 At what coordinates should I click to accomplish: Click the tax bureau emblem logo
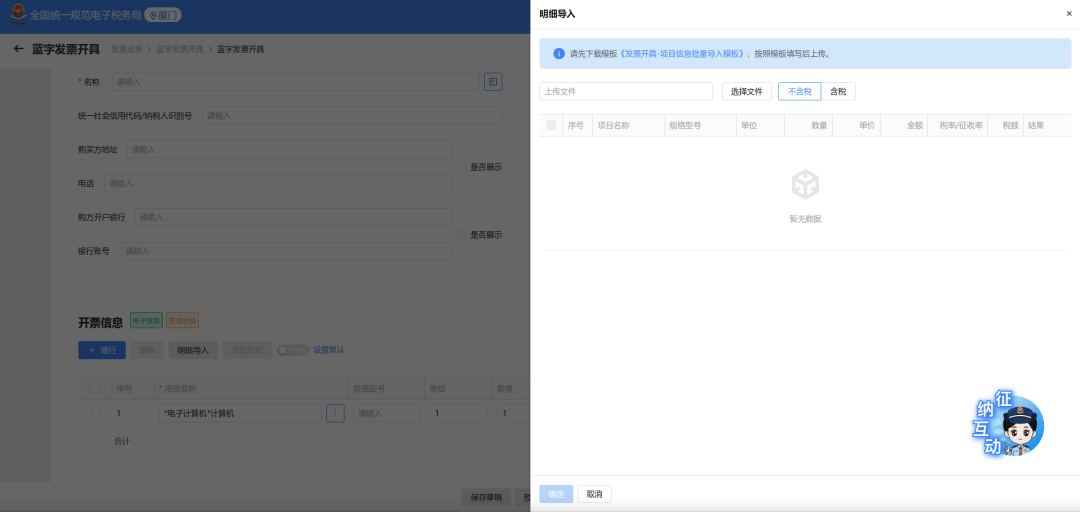16,15
